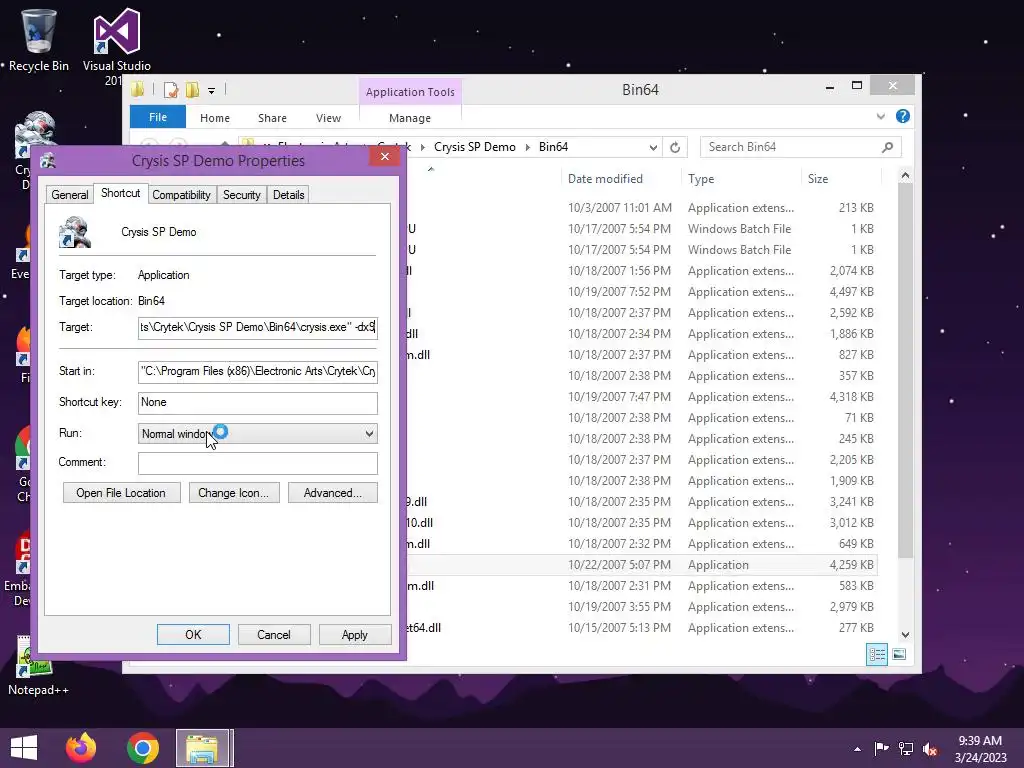The width and height of the screenshot is (1024, 768).
Task: Click the muted volume tray icon
Action: click(930, 749)
